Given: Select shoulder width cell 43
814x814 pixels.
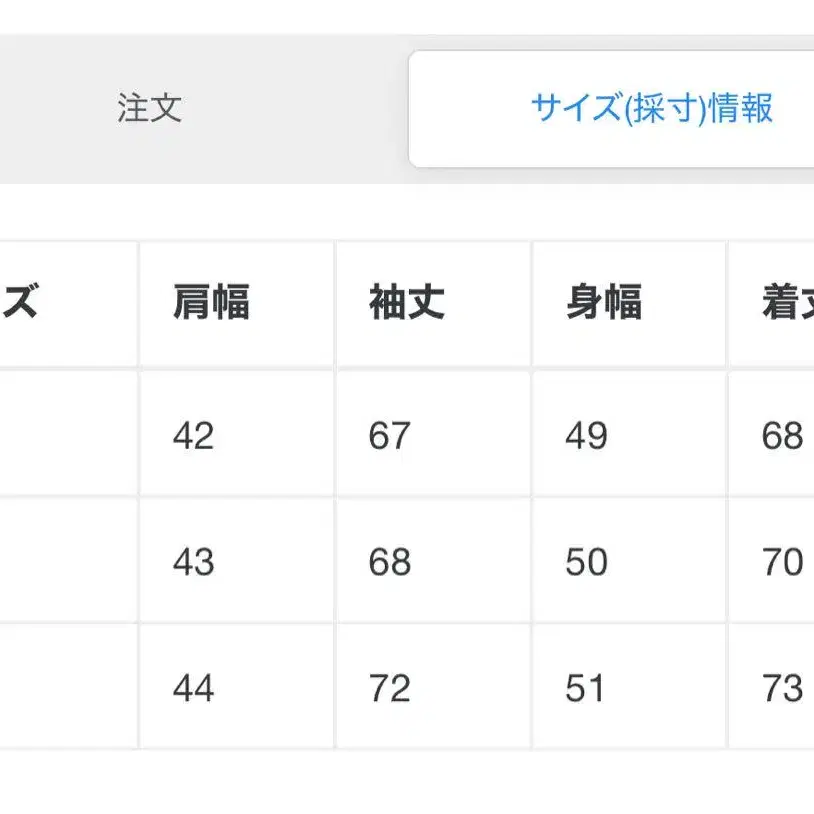Looking at the screenshot, I should (193, 561).
